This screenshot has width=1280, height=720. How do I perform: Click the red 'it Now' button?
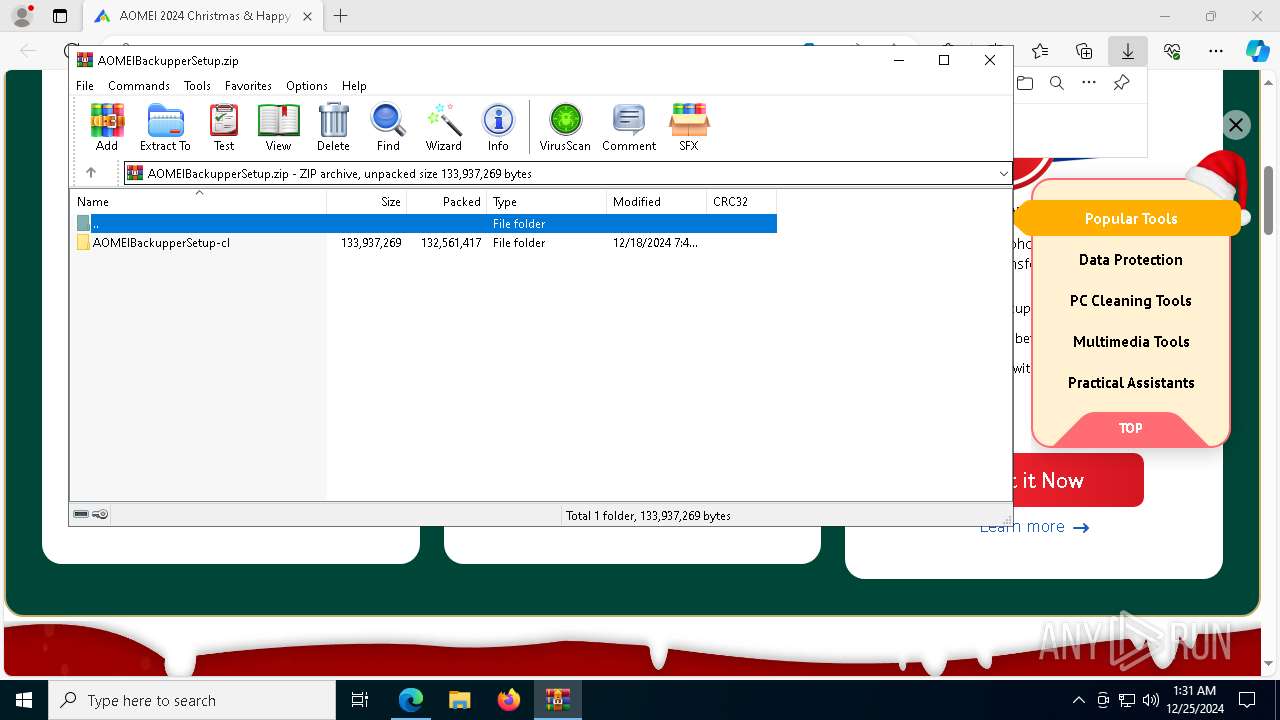tap(1078, 480)
